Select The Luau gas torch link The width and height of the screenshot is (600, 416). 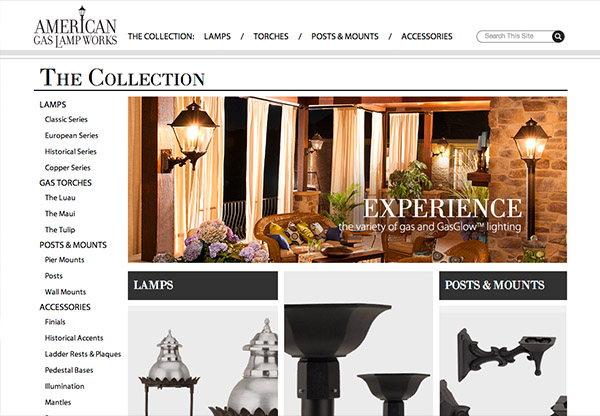pyautogui.click(x=60, y=197)
